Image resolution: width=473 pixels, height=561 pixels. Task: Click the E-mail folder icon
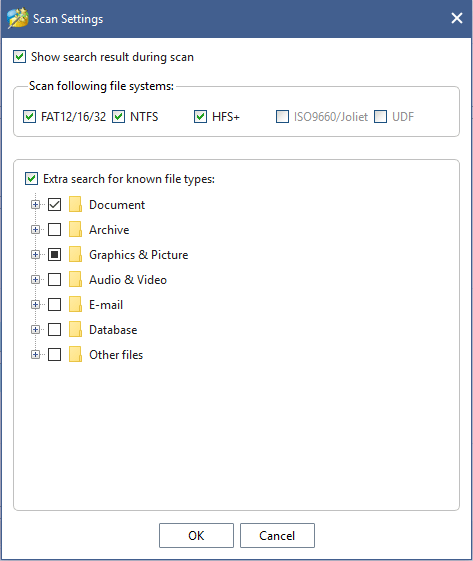coord(75,304)
